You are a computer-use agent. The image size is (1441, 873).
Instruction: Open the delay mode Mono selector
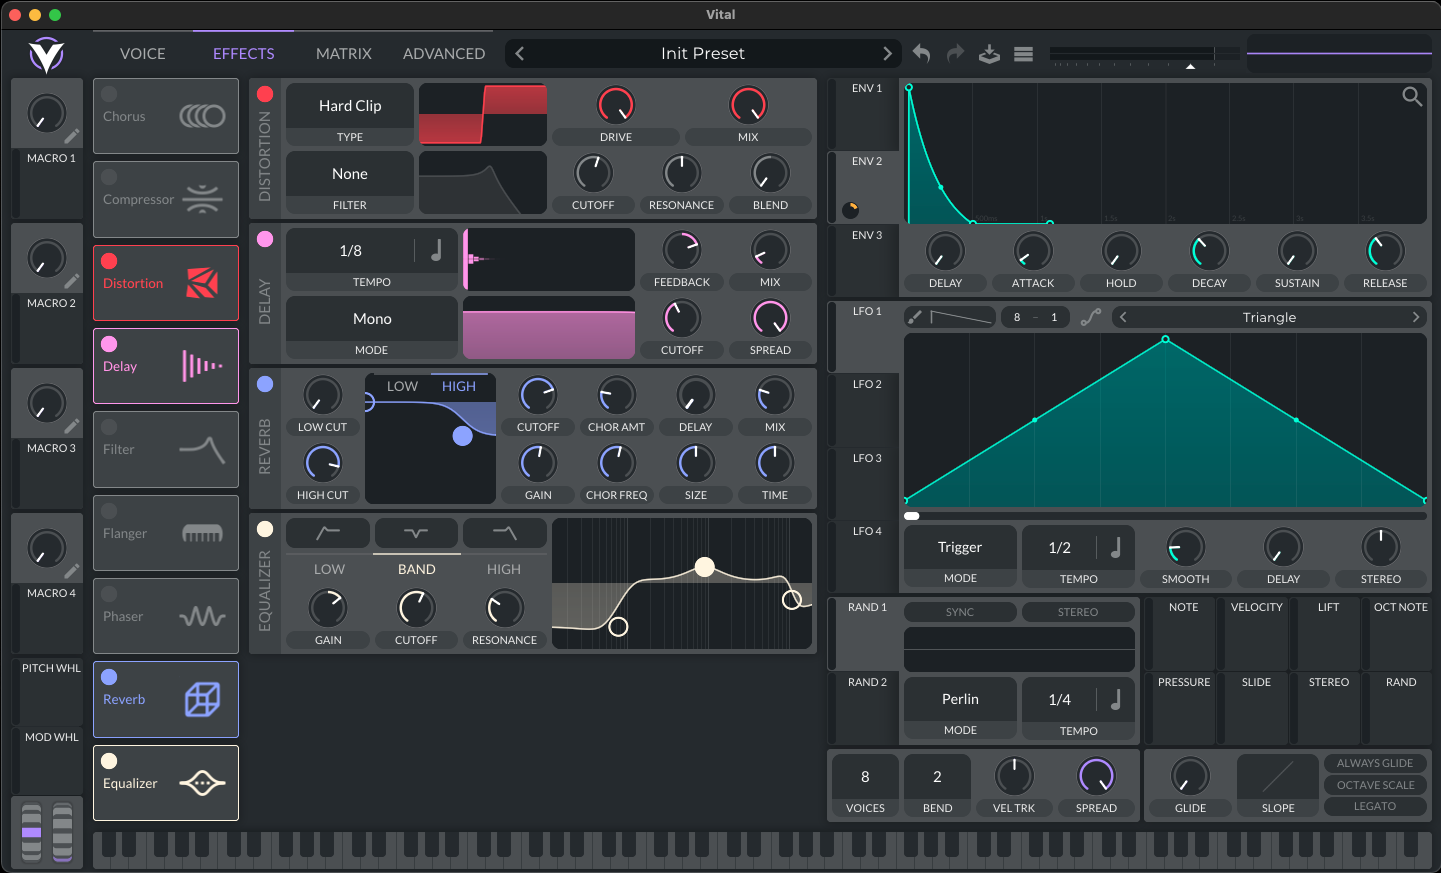click(x=372, y=319)
